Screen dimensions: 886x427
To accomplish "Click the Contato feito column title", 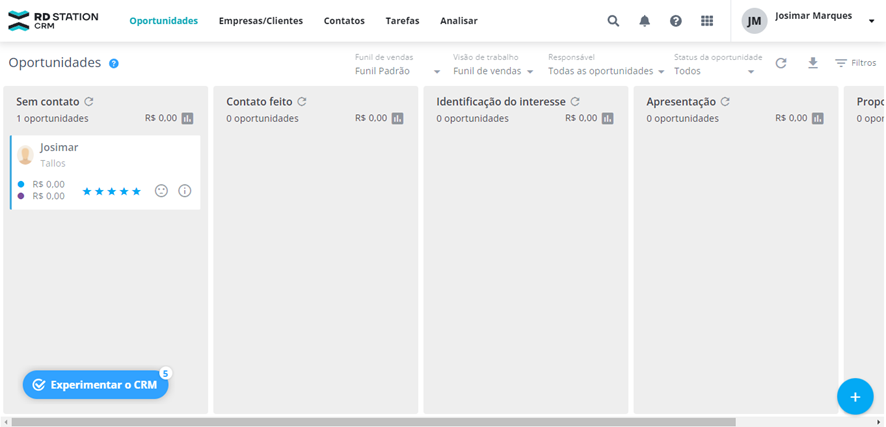I will tap(259, 102).
